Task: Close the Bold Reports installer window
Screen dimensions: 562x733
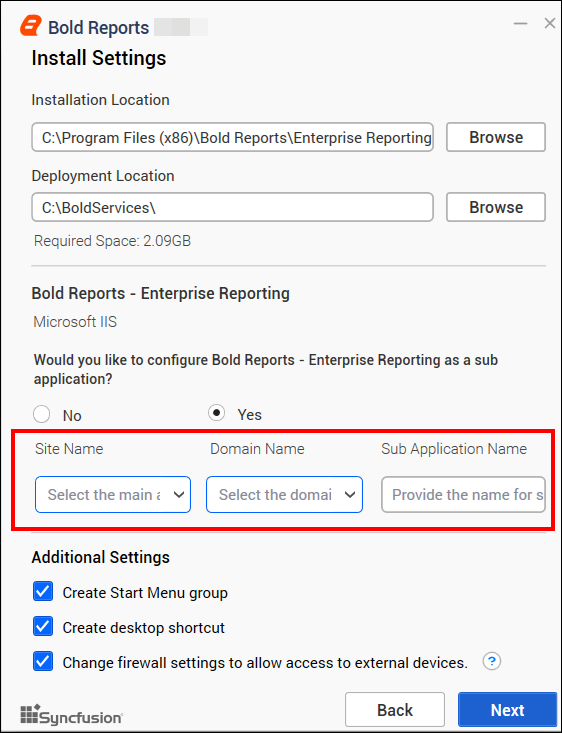Action: [549, 23]
